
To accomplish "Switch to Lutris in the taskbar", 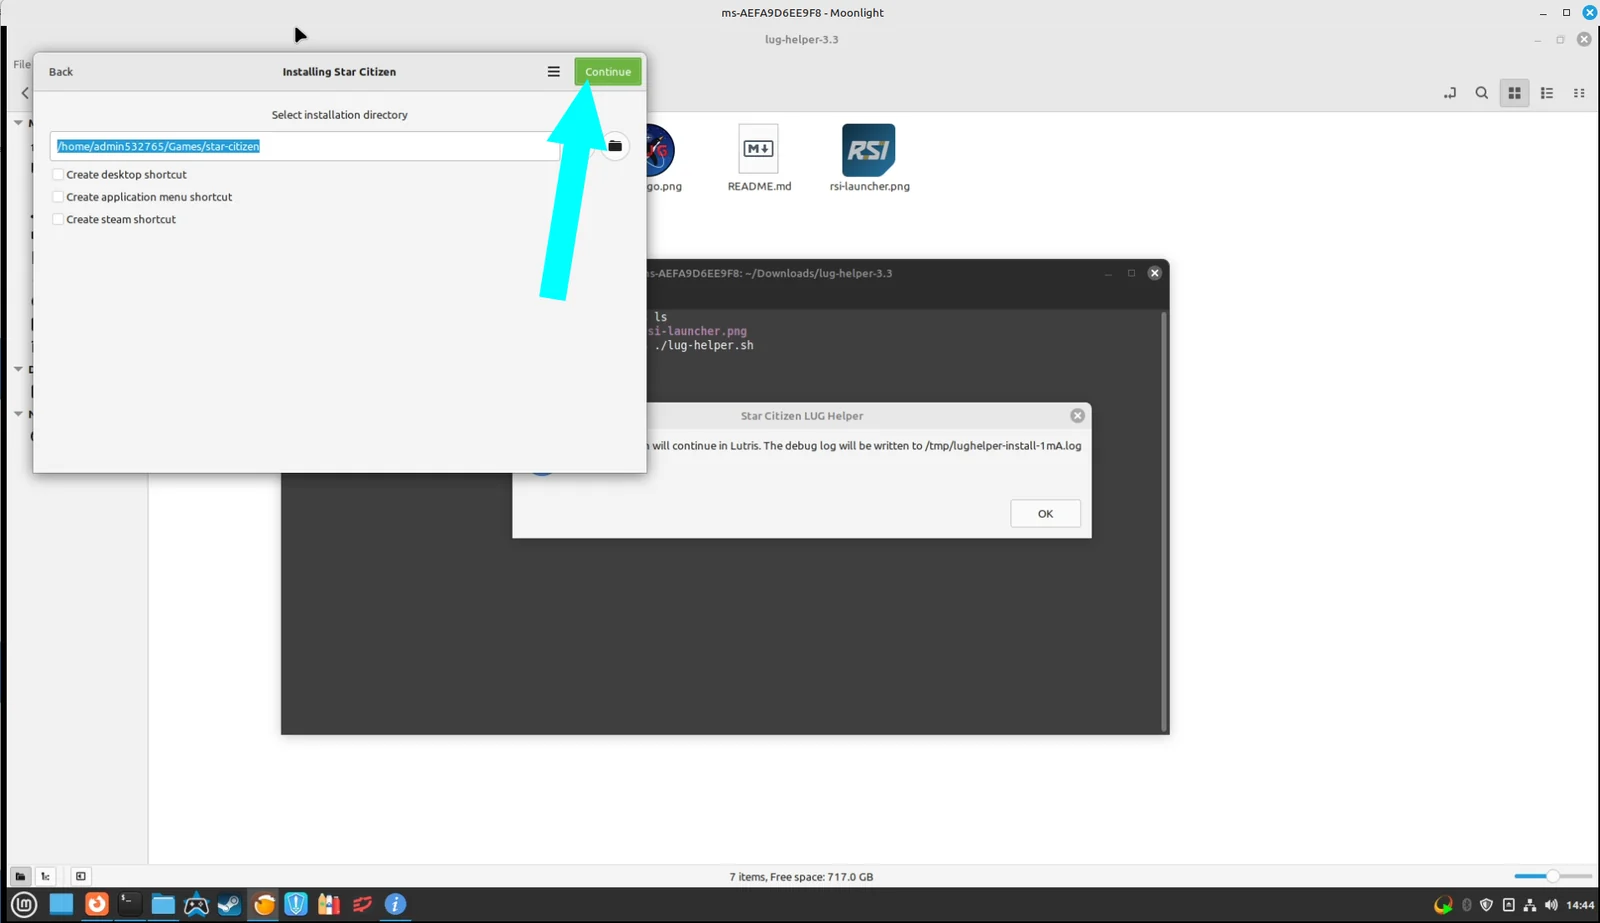I will click(264, 905).
